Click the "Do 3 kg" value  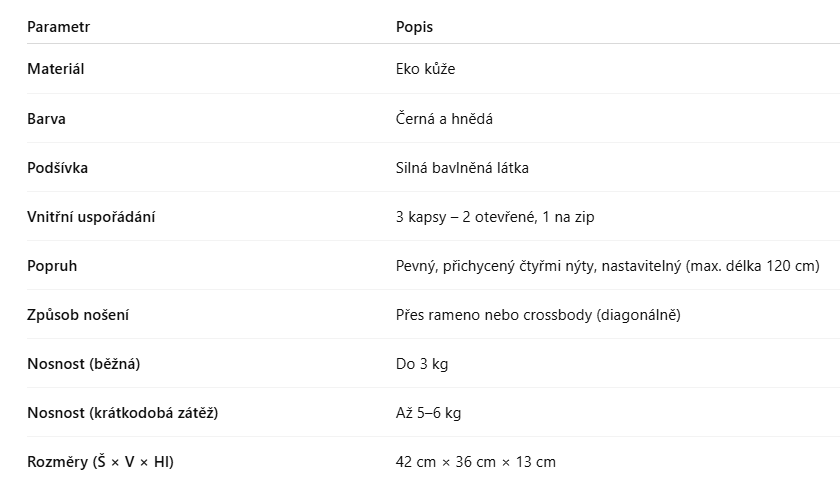[x=422, y=363]
